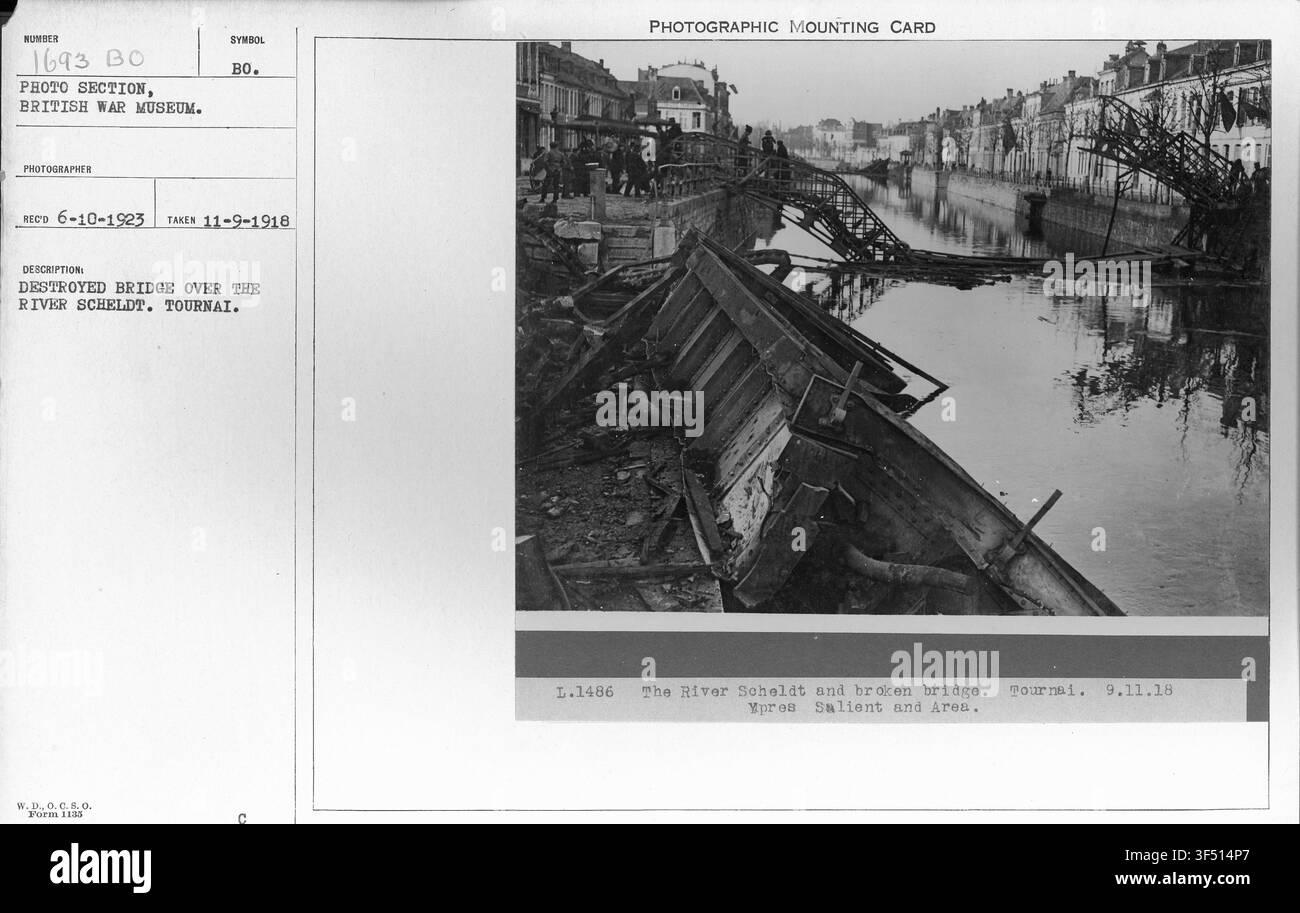The width and height of the screenshot is (1300, 913).
Task: Click the "SYMBOL" field label
Action: (x=247, y=40)
